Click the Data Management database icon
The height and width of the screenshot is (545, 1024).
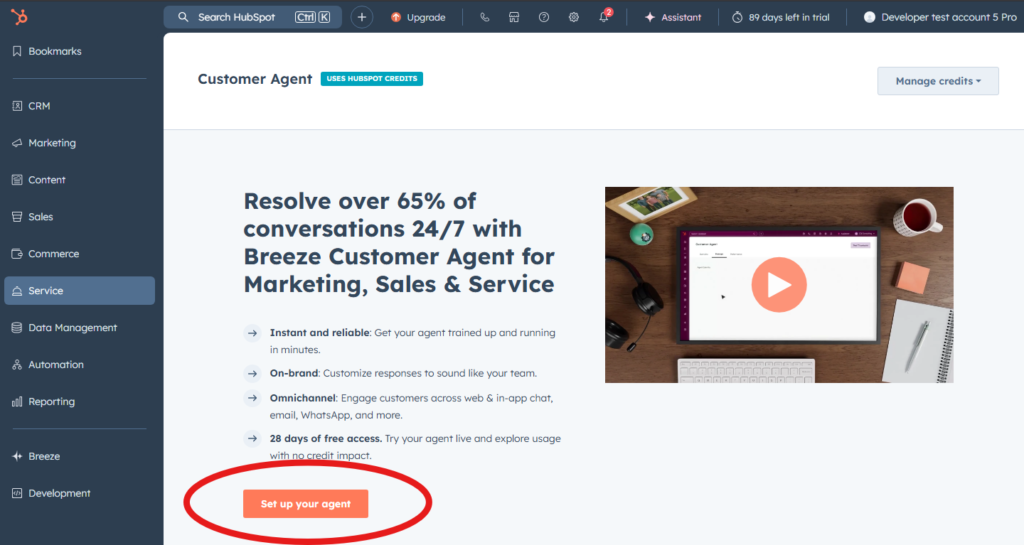coord(17,328)
